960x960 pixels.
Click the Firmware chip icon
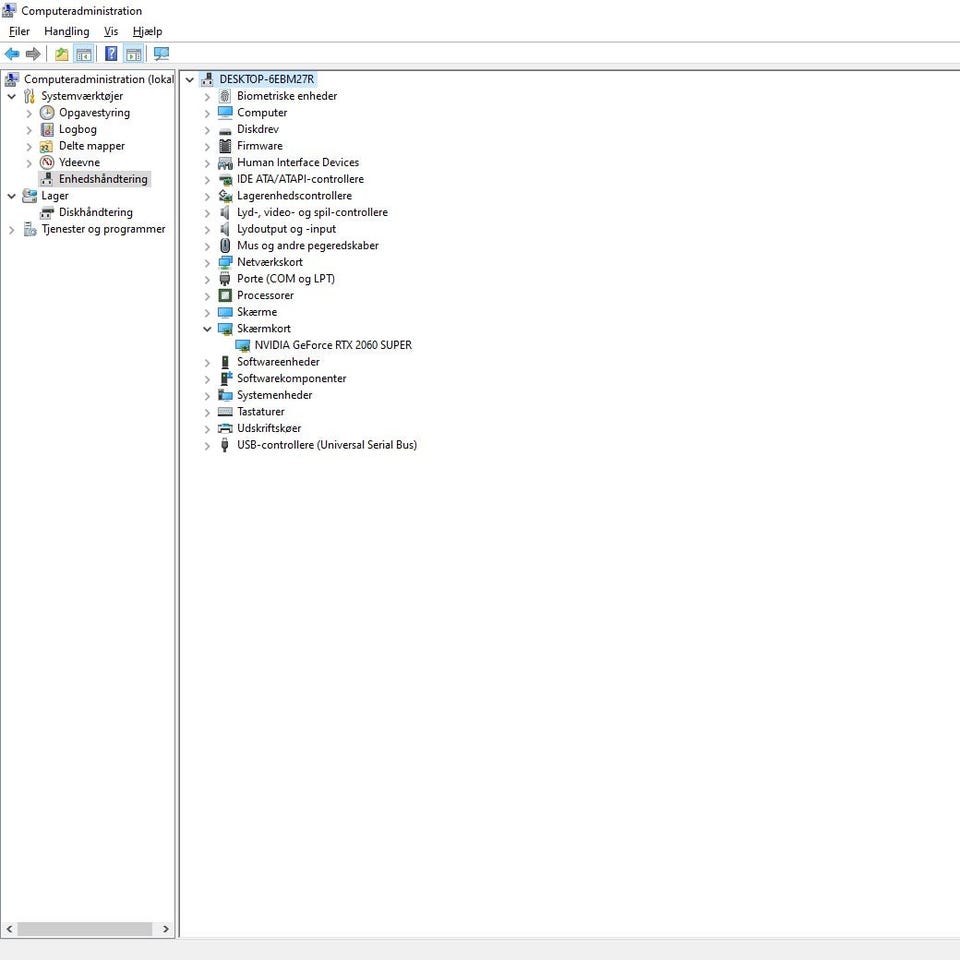[x=225, y=146]
